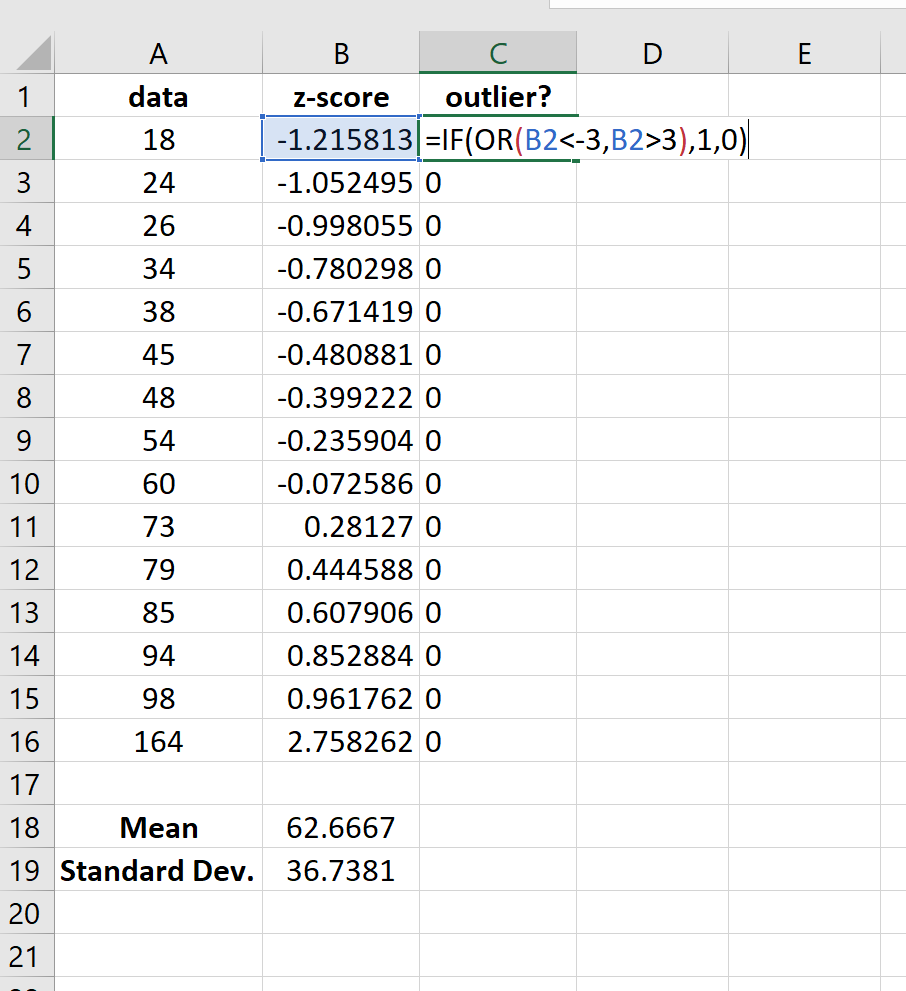906x991 pixels.
Task: Select column C via its header
Action: [x=497, y=52]
